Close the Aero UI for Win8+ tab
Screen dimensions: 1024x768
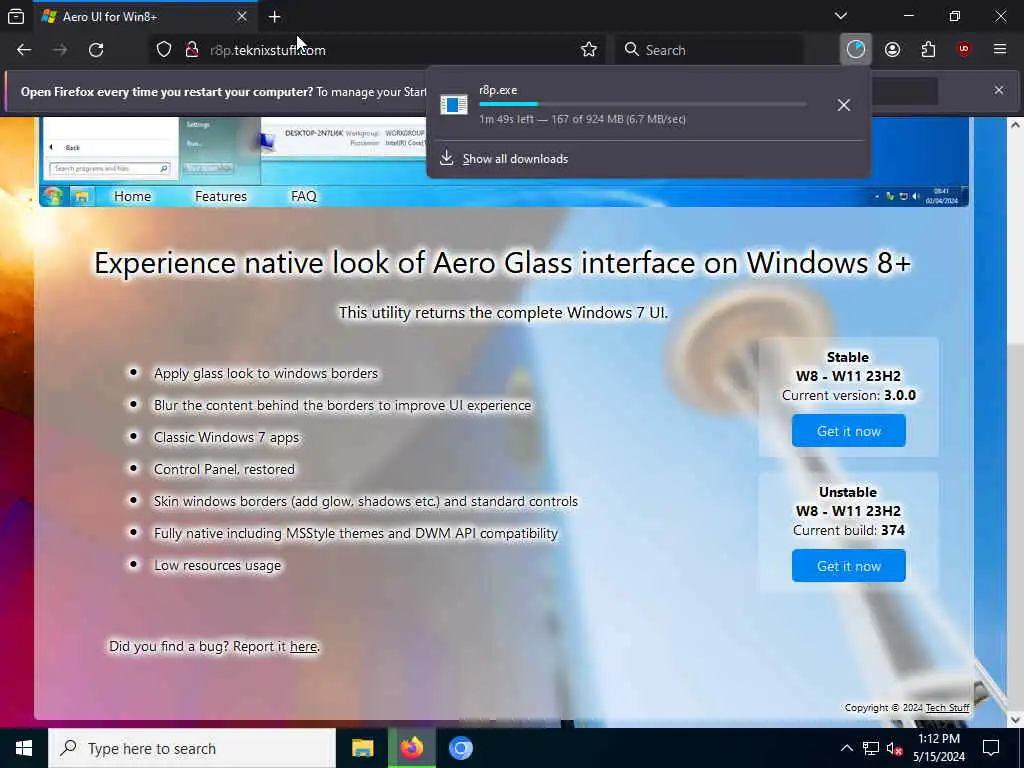(242, 16)
